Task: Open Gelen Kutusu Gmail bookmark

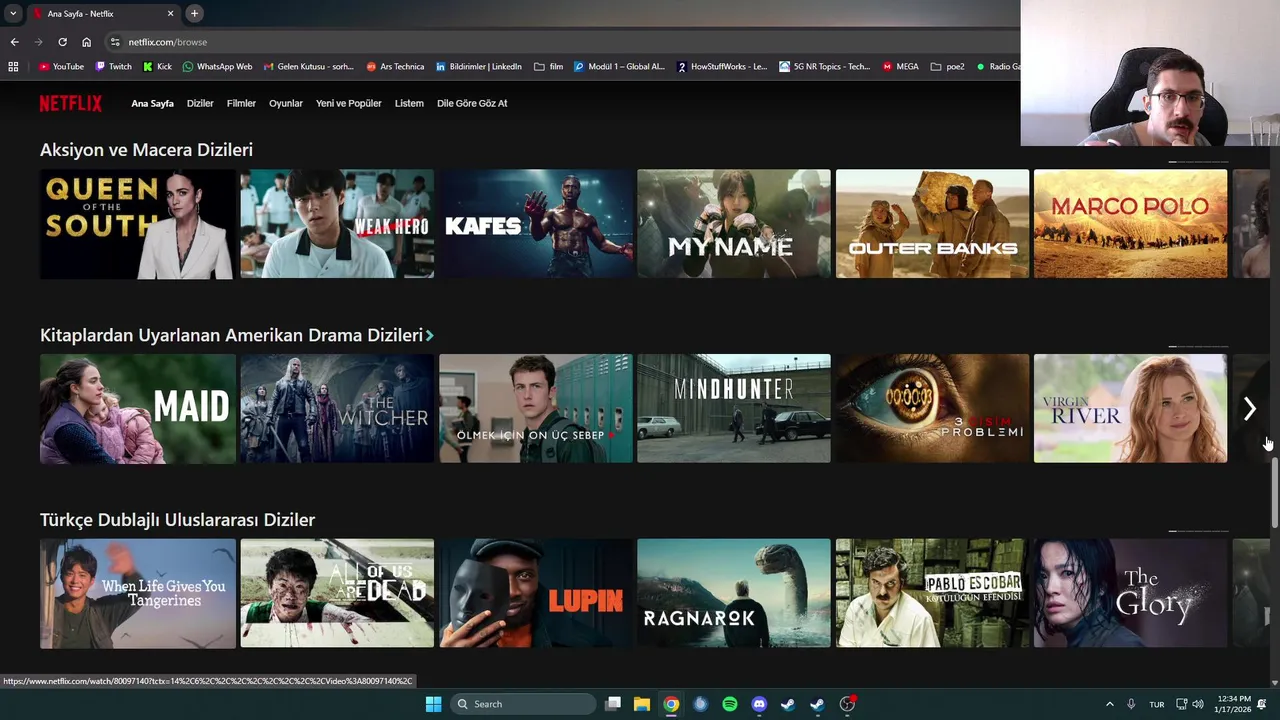Action: pyautogui.click(x=309, y=67)
